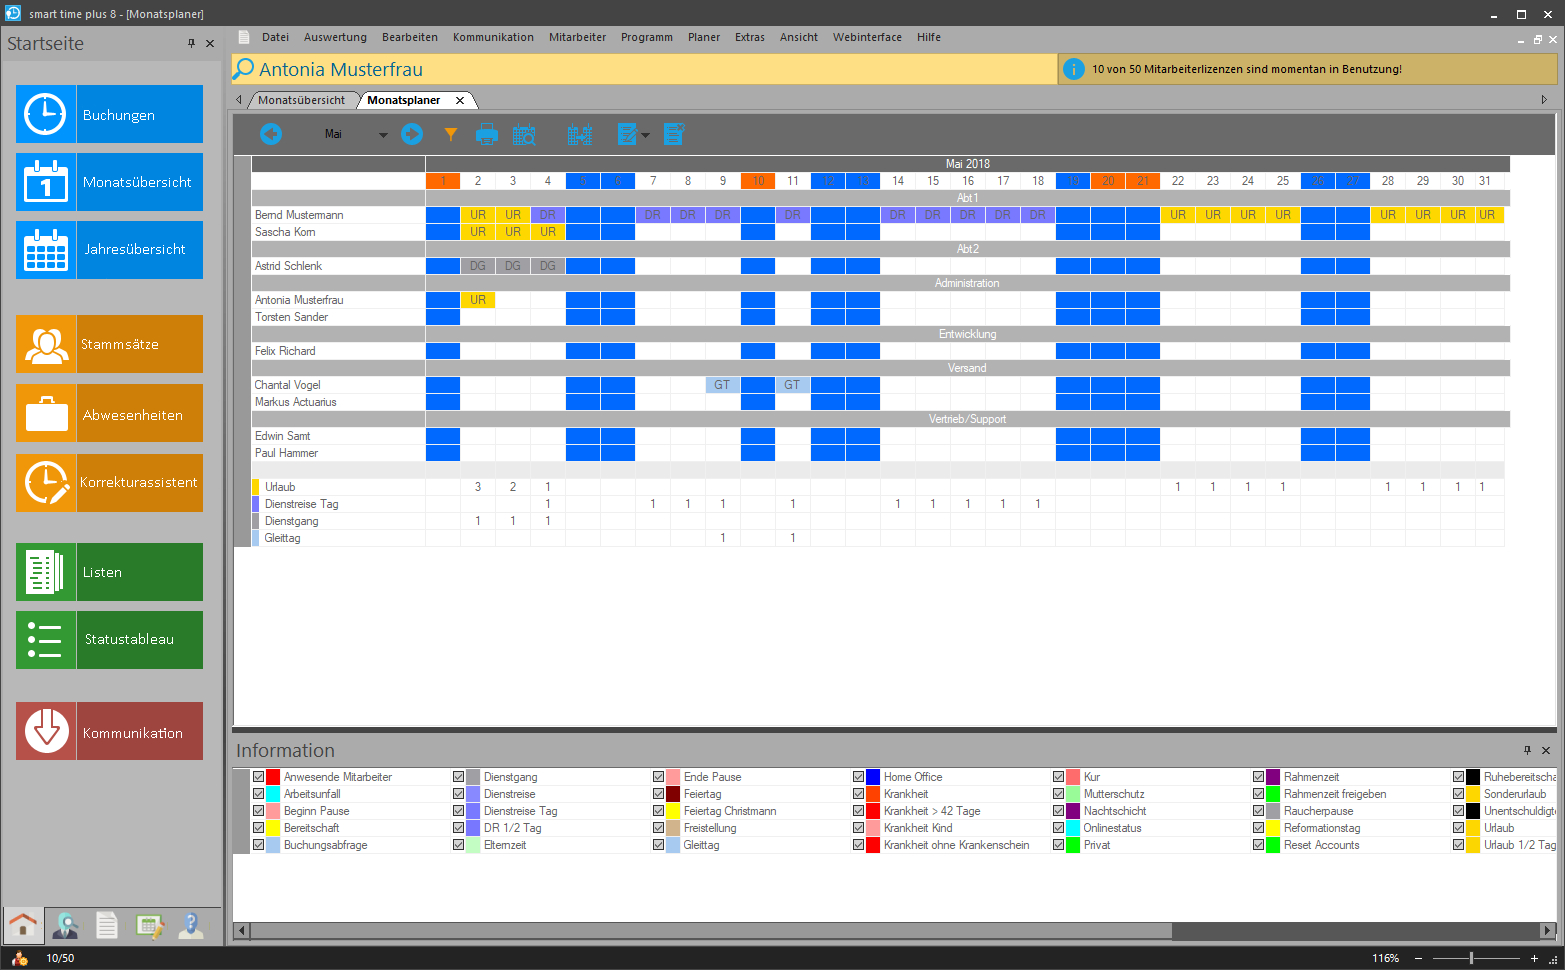Viewport: 1565px width, 970px height.
Task: Advance to next month with right arrow
Action: click(412, 134)
